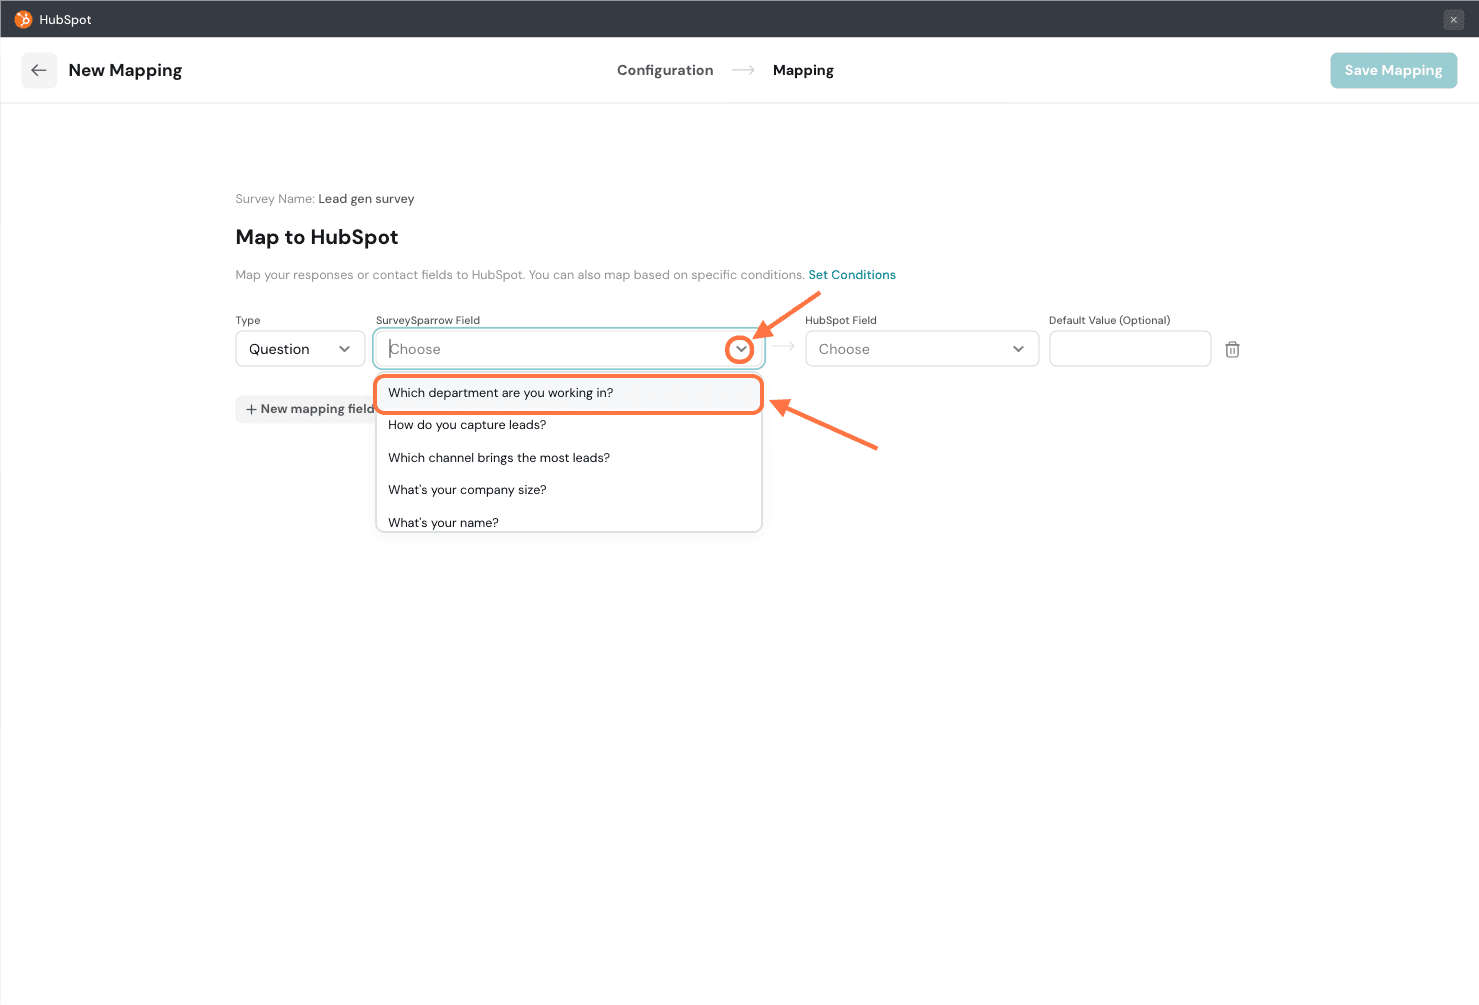Open the Set Conditions link
Image resolution: width=1479 pixels, height=1005 pixels.
pos(852,275)
